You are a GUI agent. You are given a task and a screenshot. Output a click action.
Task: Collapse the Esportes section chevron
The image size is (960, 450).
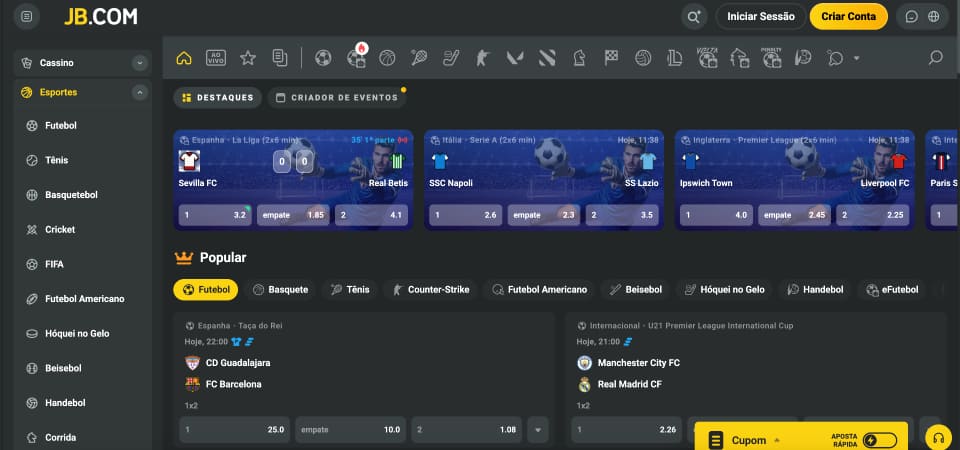140,92
